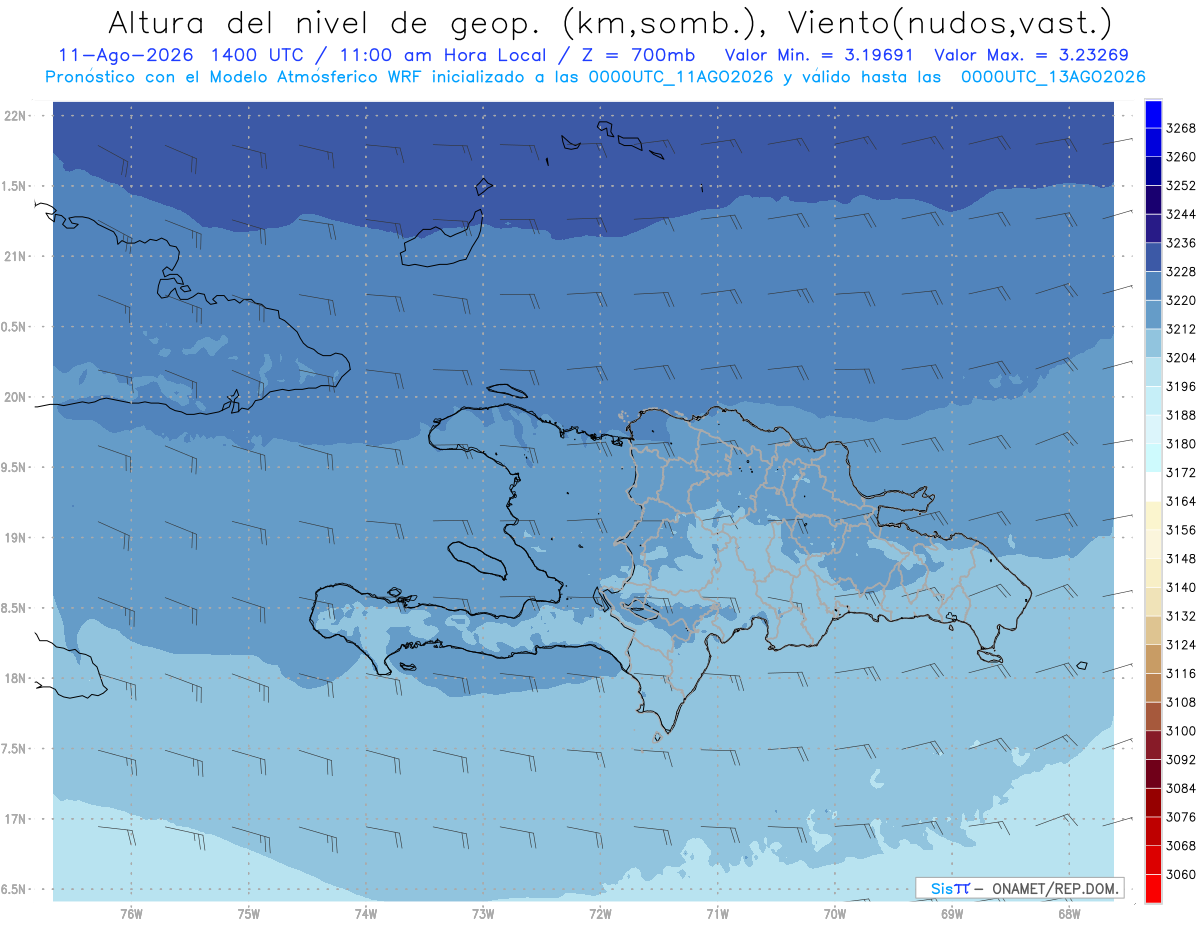Click the legend swatch between 3204 and 3196
1200x927 pixels.
coord(1153,372)
